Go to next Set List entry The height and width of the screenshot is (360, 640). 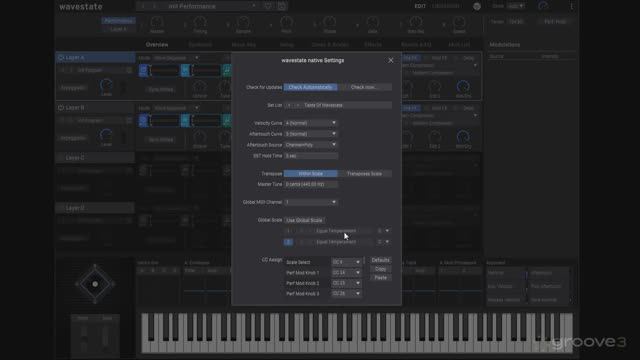point(298,105)
